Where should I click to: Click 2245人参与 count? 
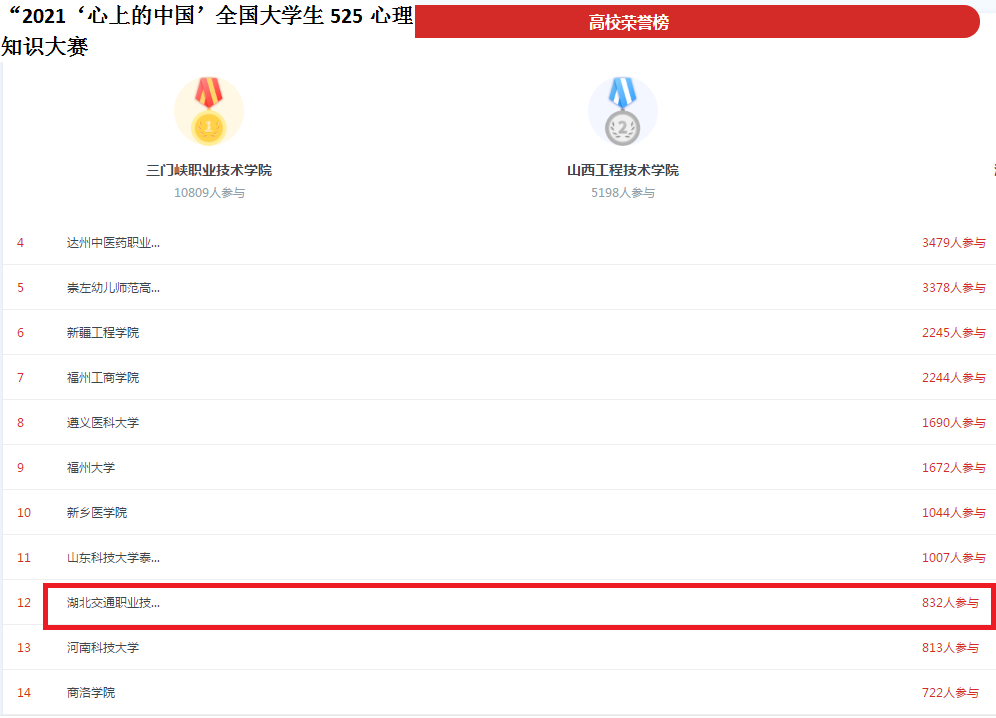click(953, 333)
